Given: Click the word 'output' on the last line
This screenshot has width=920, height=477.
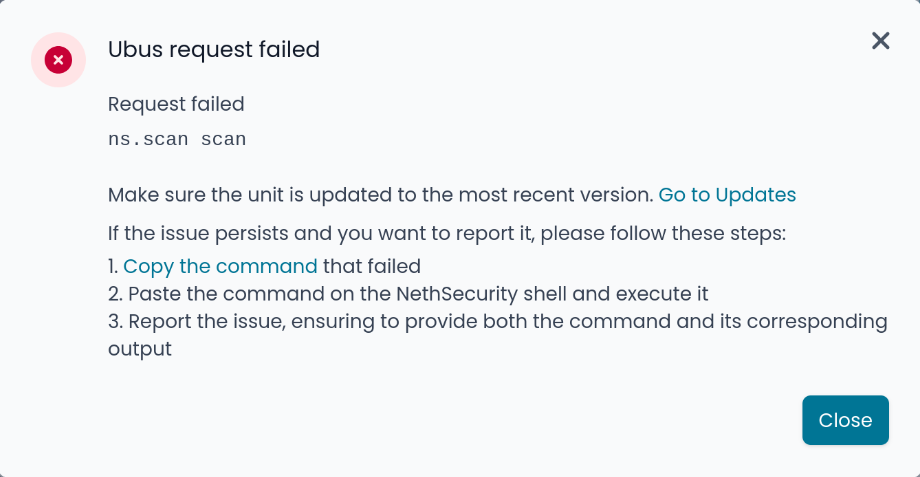Looking at the screenshot, I should pos(140,349).
